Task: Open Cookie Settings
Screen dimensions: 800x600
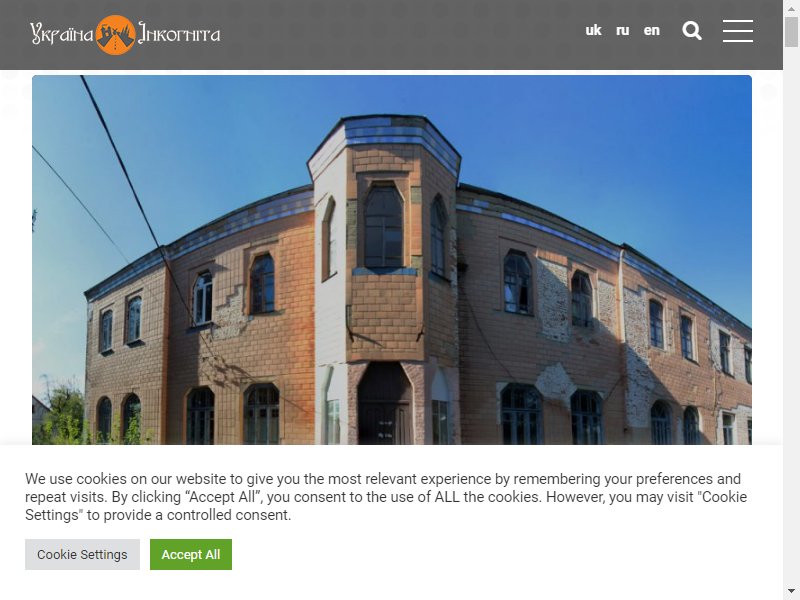Action: (x=82, y=555)
